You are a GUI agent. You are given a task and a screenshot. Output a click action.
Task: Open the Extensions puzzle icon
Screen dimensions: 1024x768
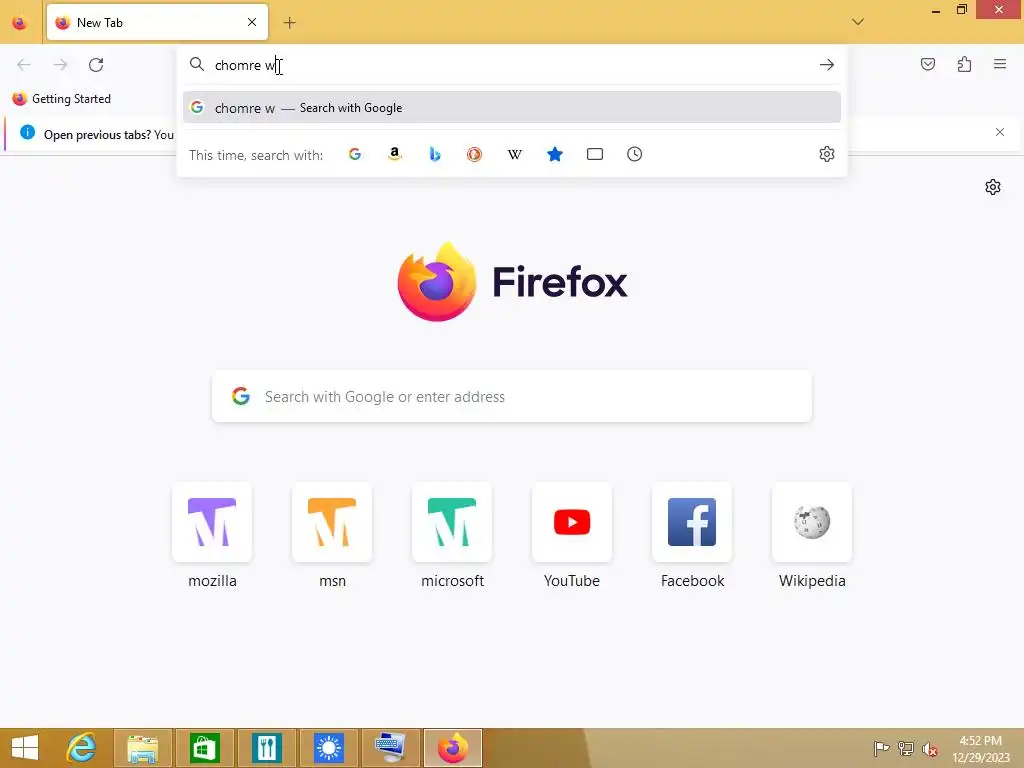coord(964,64)
